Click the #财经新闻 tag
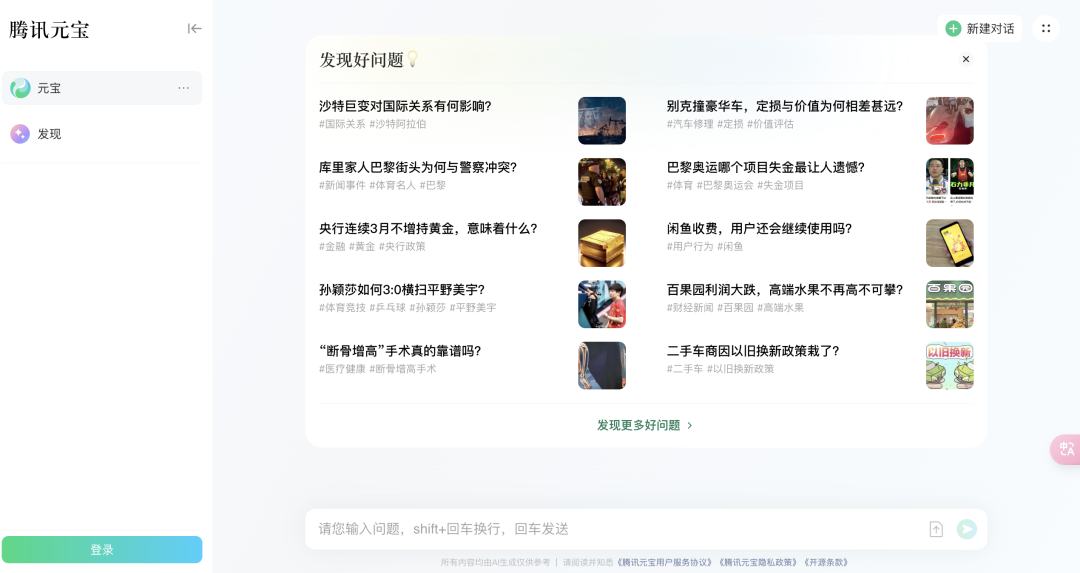 click(690, 308)
